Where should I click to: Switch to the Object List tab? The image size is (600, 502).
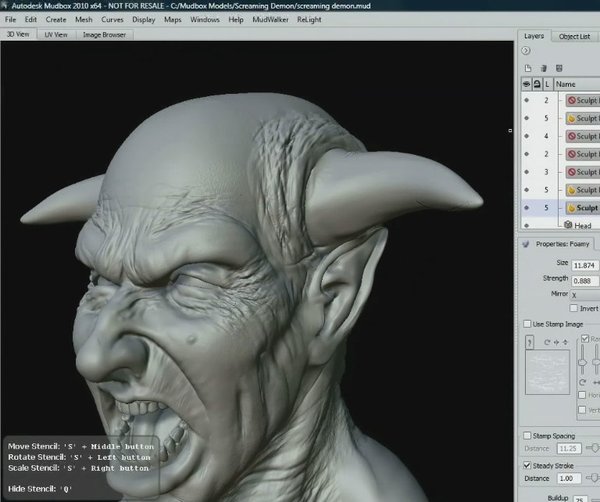(x=574, y=36)
